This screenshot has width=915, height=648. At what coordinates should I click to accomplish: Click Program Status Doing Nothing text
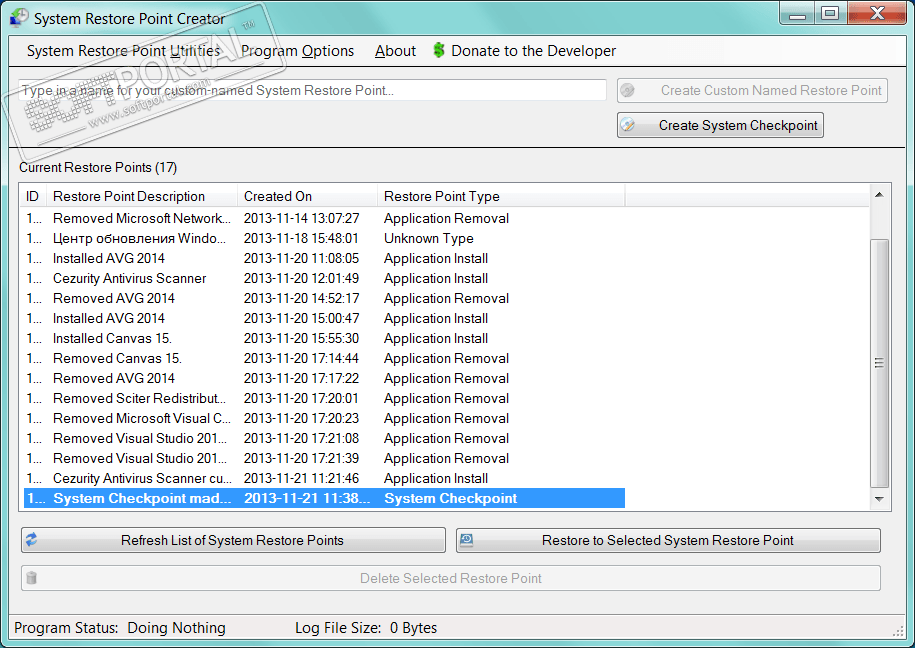pyautogui.click(x=120, y=628)
